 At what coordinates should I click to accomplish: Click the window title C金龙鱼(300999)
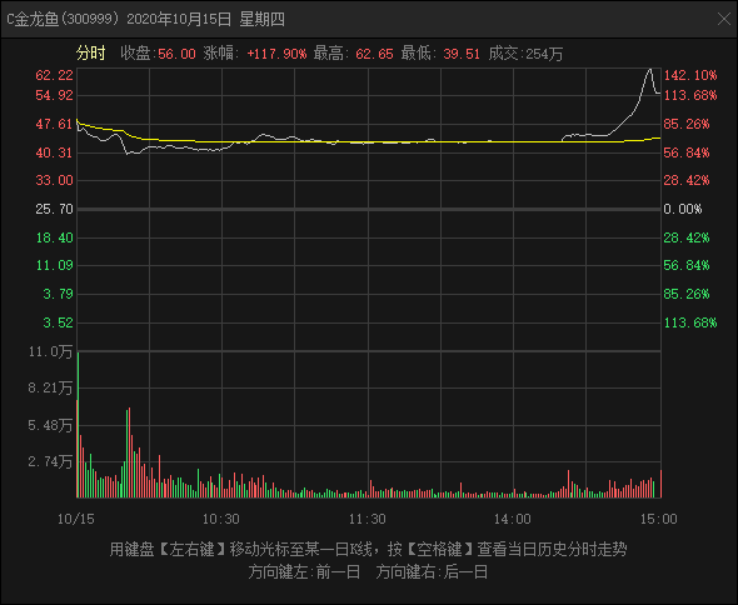(x=63, y=19)
